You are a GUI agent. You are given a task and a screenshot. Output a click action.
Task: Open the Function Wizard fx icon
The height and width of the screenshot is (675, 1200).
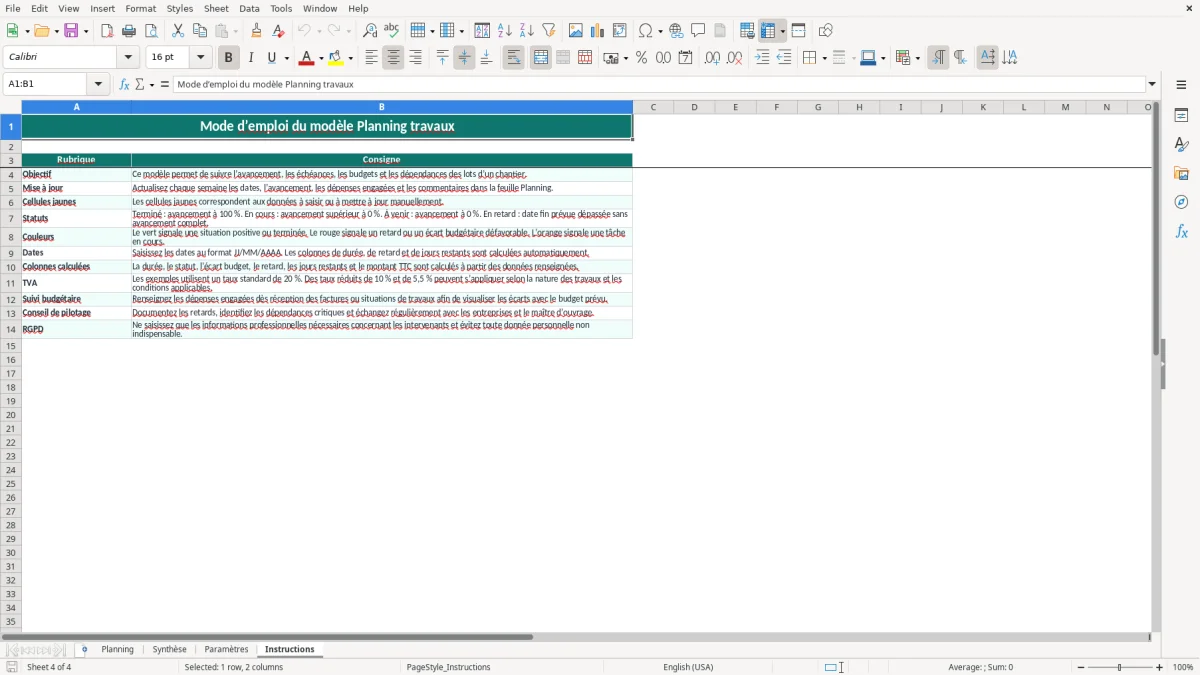124,84
